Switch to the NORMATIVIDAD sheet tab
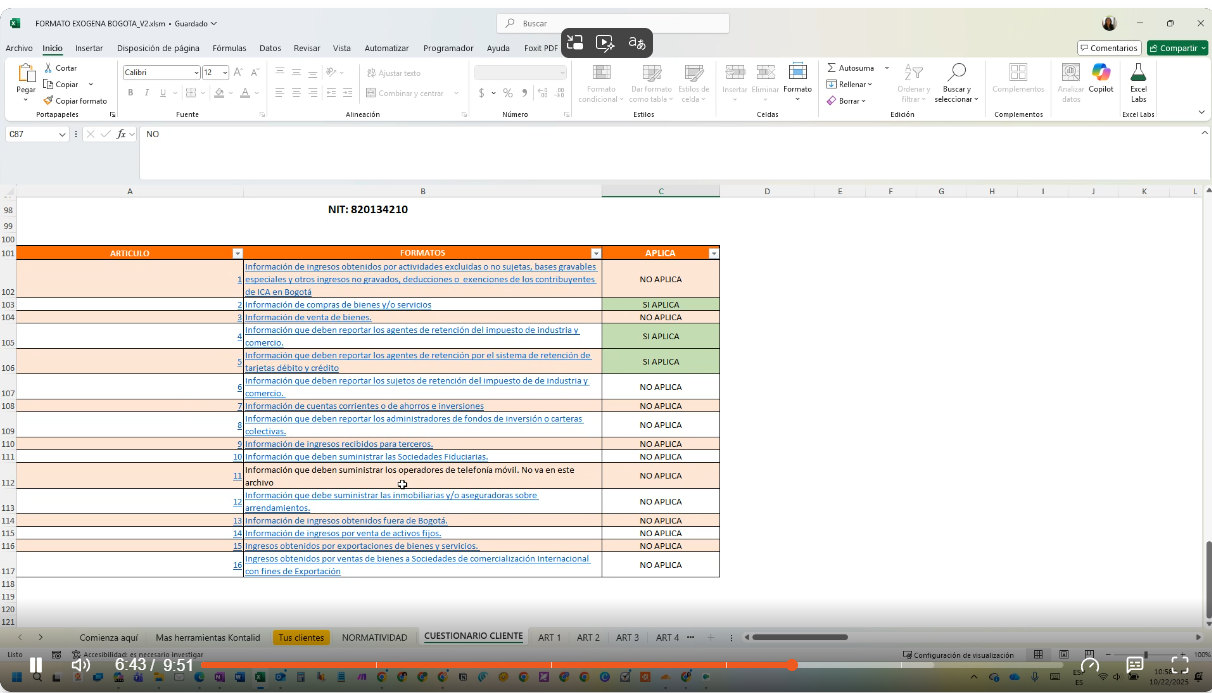Screen dimensions: 1212x693 click(374, 638)
